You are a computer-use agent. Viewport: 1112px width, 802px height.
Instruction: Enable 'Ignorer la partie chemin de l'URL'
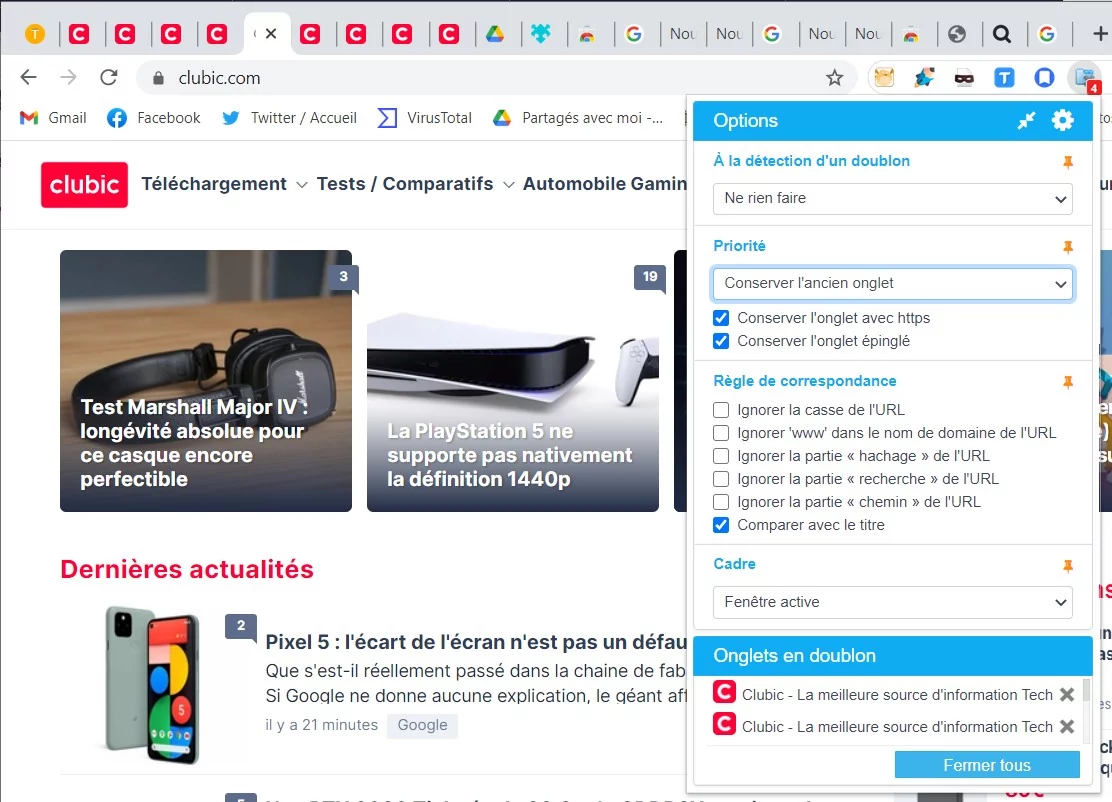click(x=721, y=502)
